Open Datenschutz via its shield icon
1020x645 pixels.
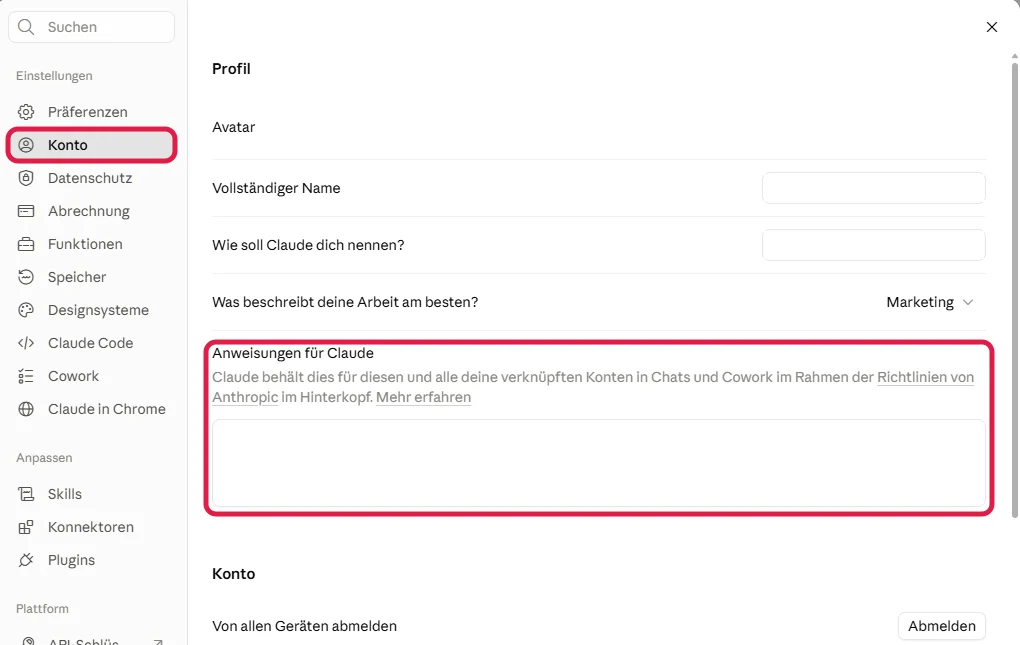tap(26, 178)
